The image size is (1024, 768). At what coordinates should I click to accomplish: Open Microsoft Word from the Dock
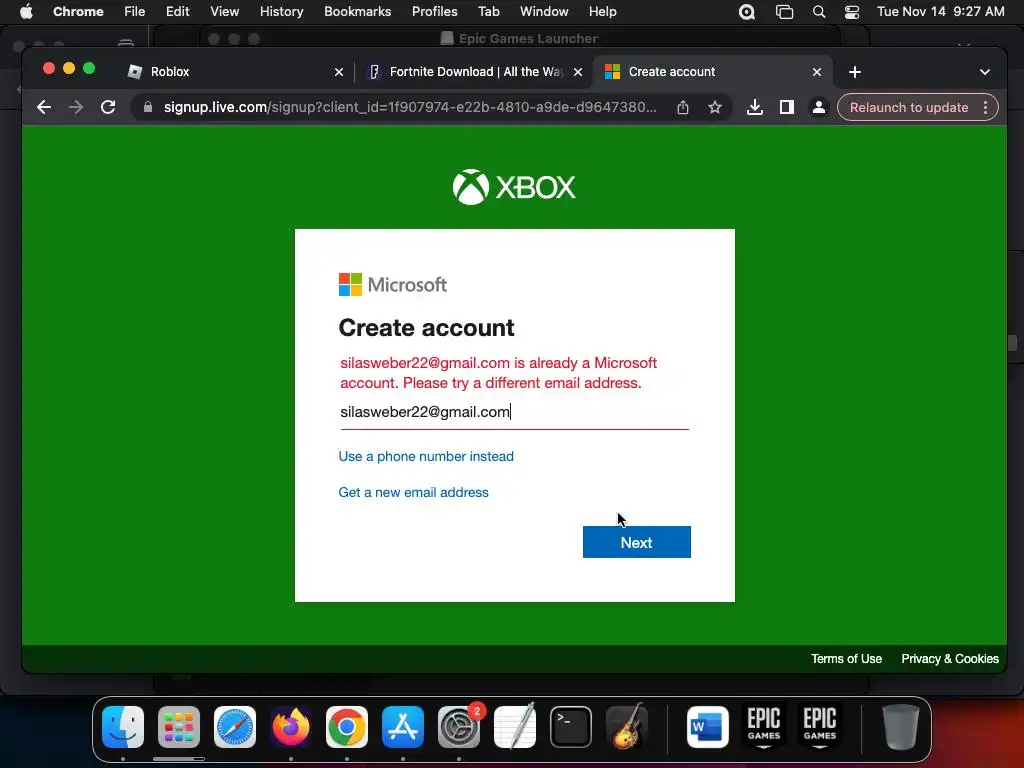click(x=708, y=727)
